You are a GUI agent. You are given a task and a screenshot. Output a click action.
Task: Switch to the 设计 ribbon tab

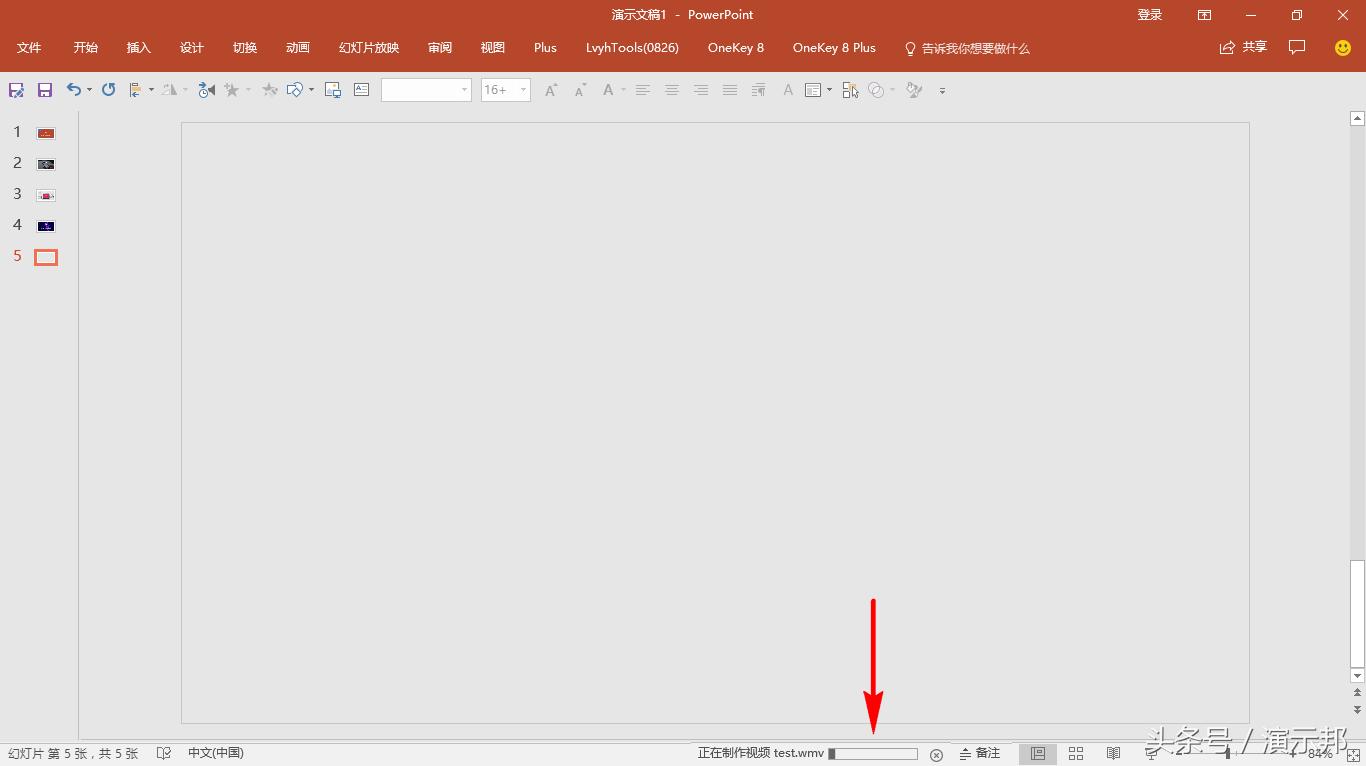pyautogui.click(x=191, y=48)
